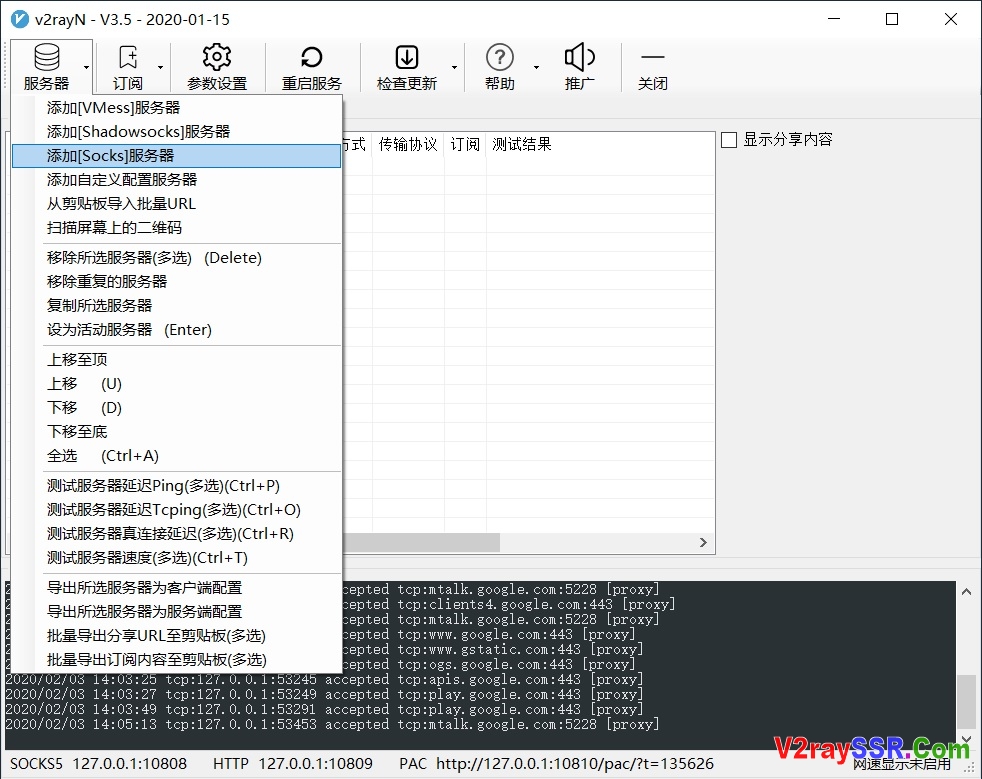
Task: Select 添加[VMess]服务器 menu item
Action: coord(113,108)
